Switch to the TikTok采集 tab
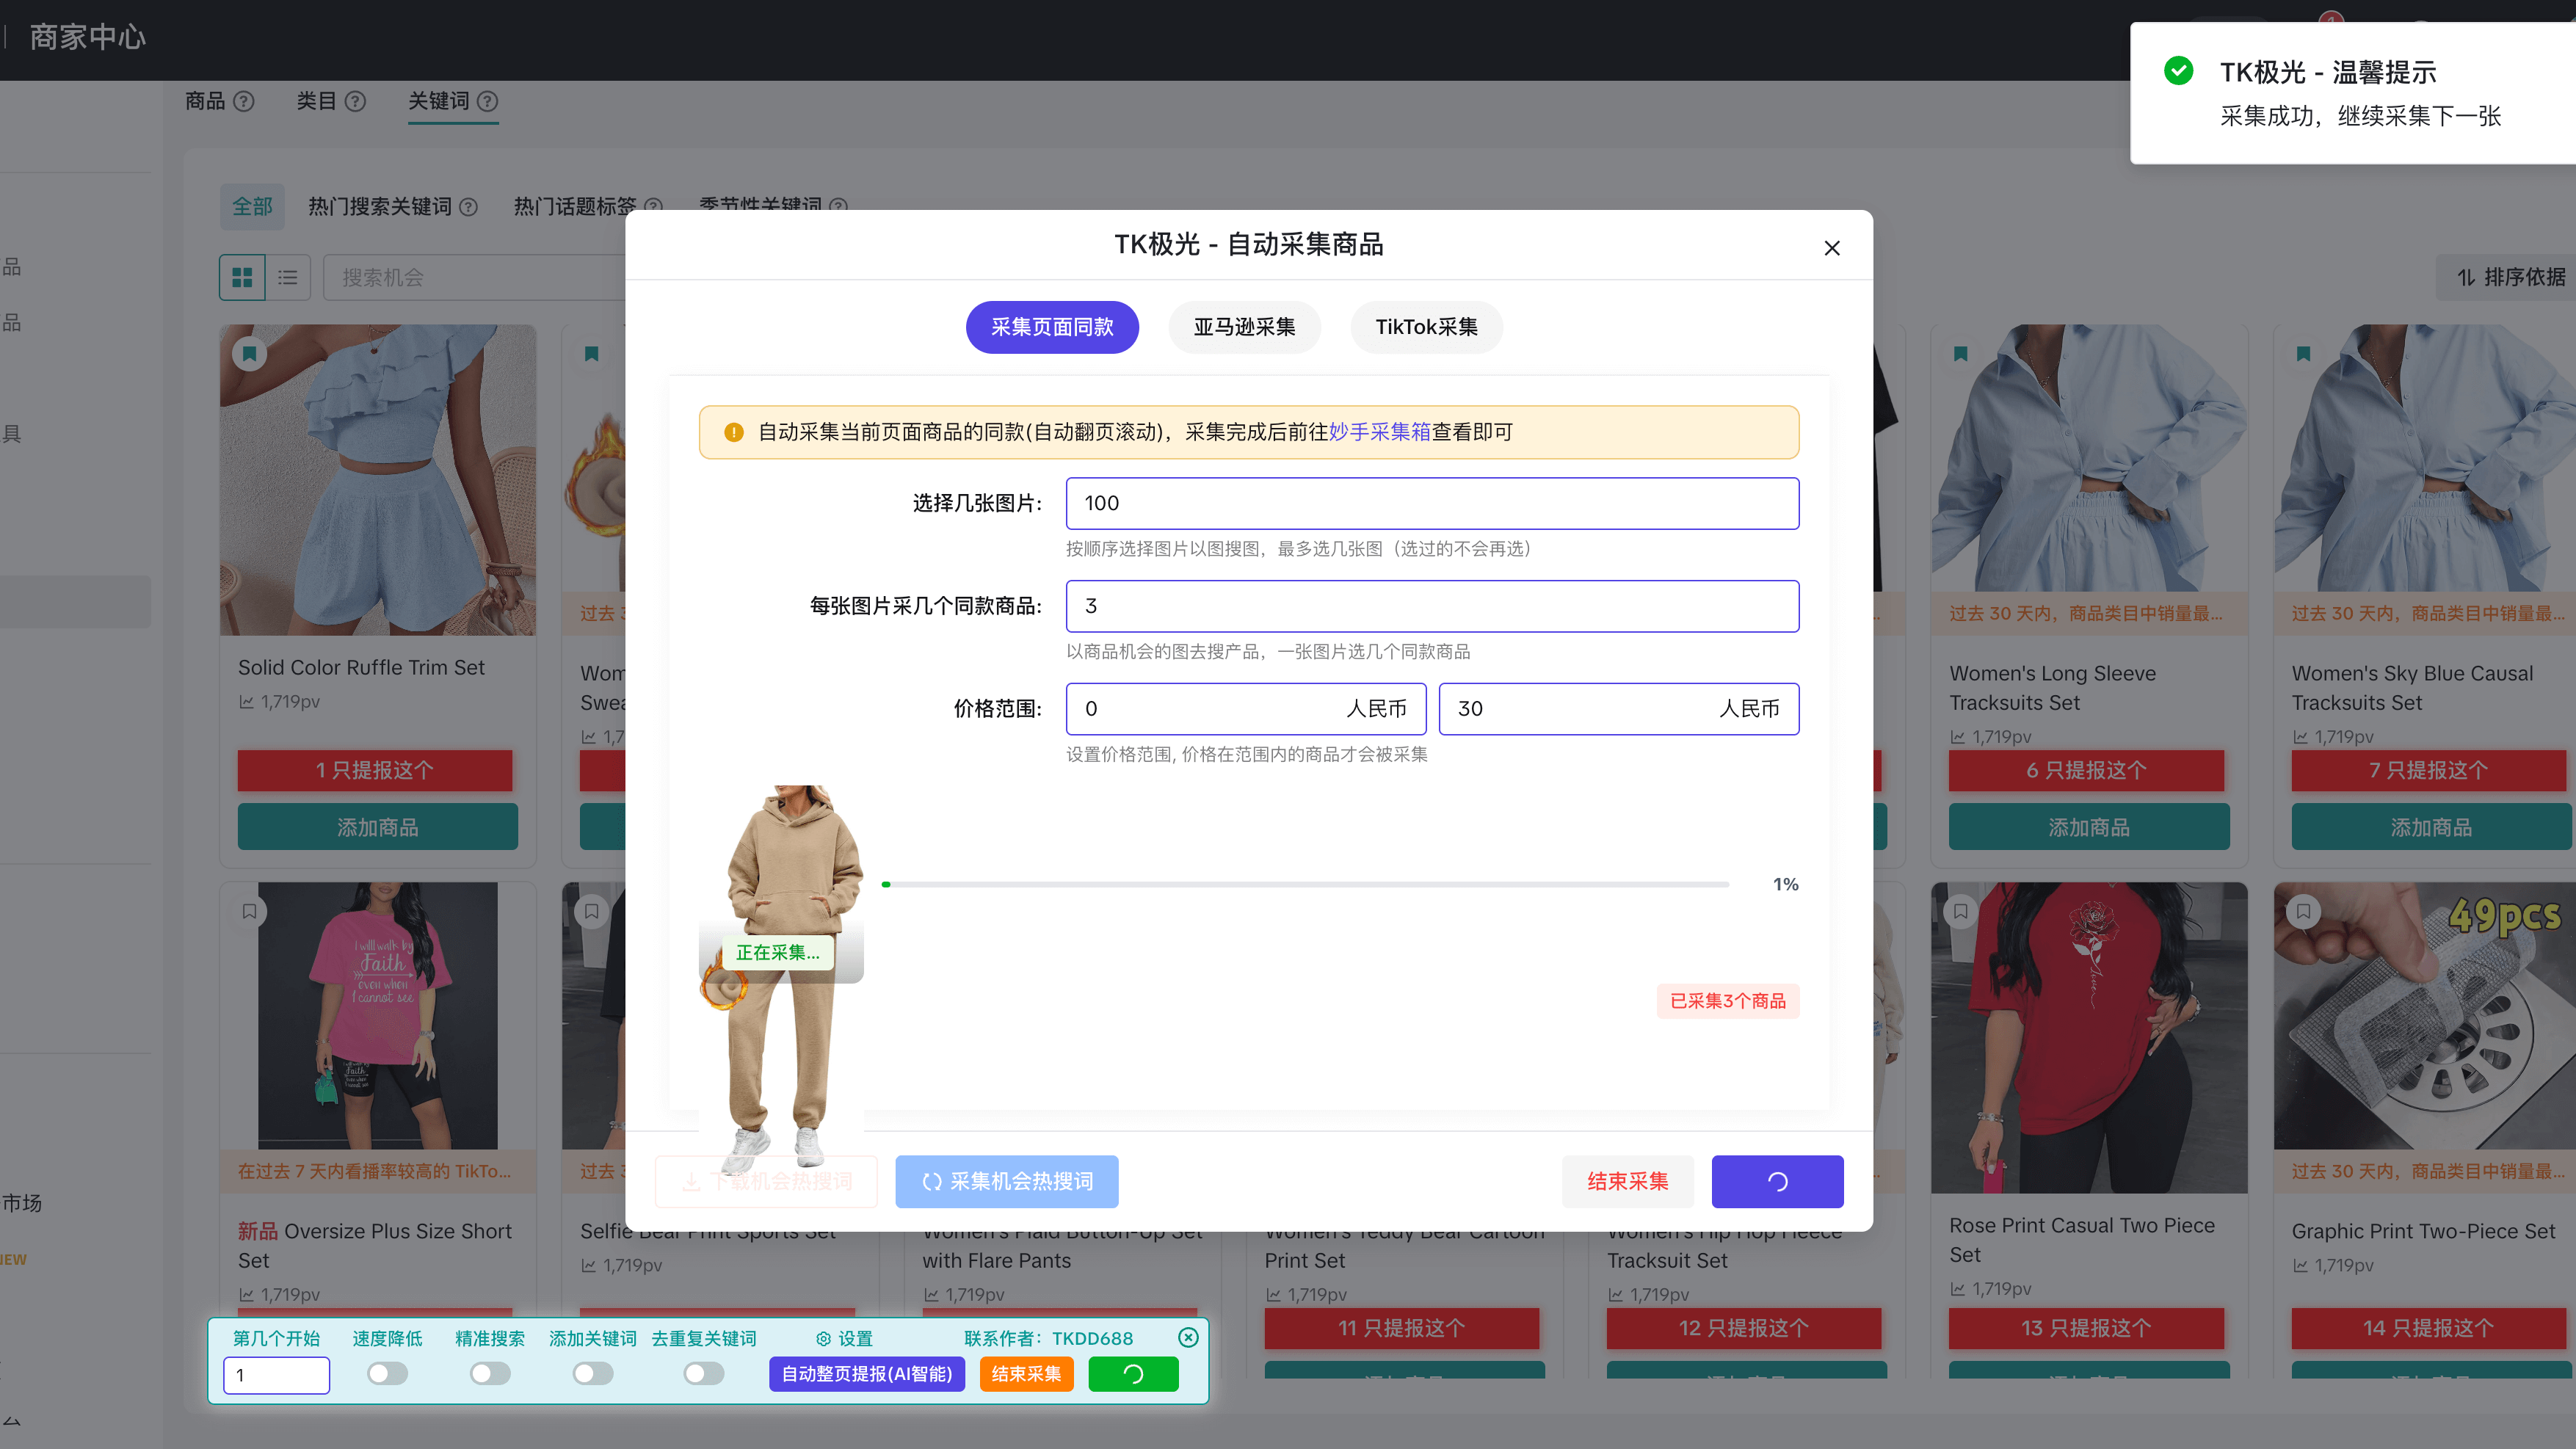 coord(1427,327)
